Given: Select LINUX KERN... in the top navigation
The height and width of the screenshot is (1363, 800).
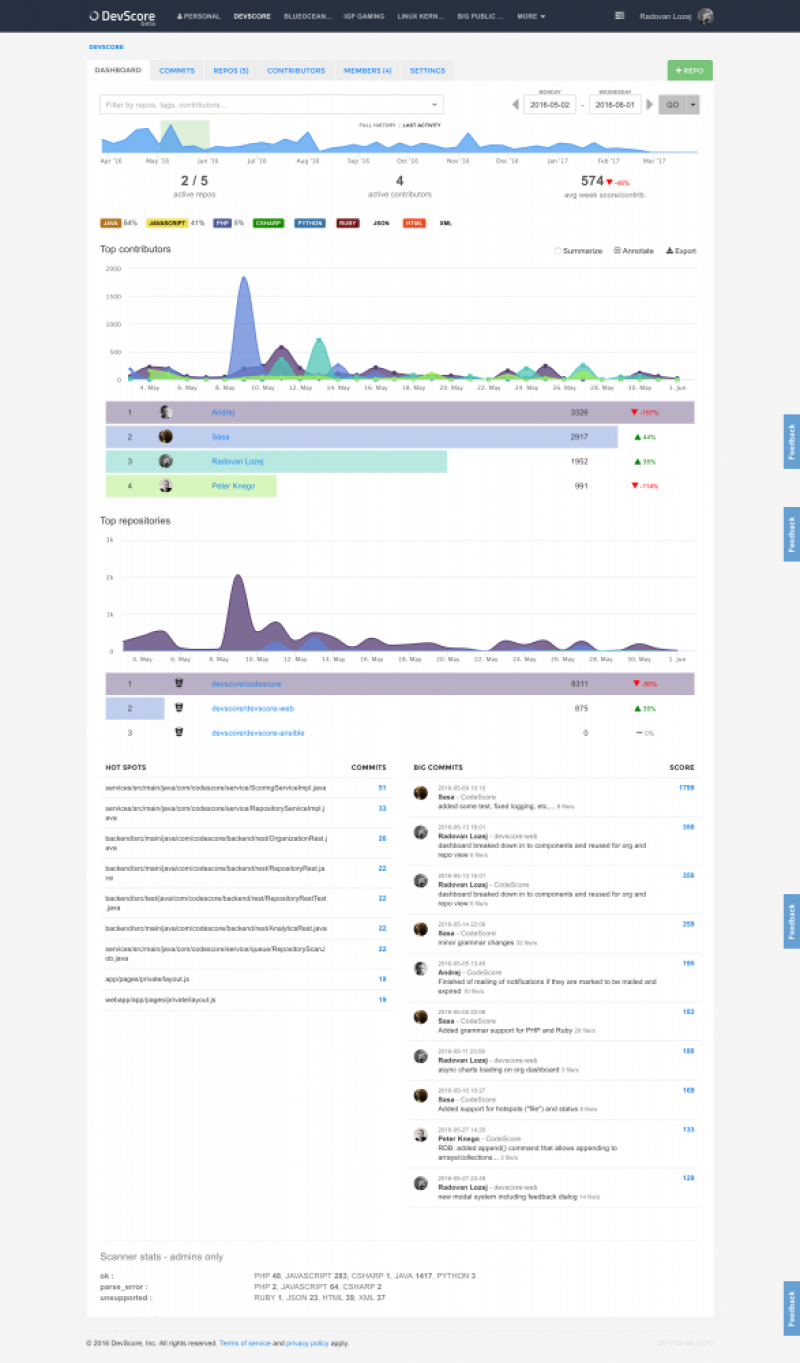Looking at the screenshot, I should (421, 16).
